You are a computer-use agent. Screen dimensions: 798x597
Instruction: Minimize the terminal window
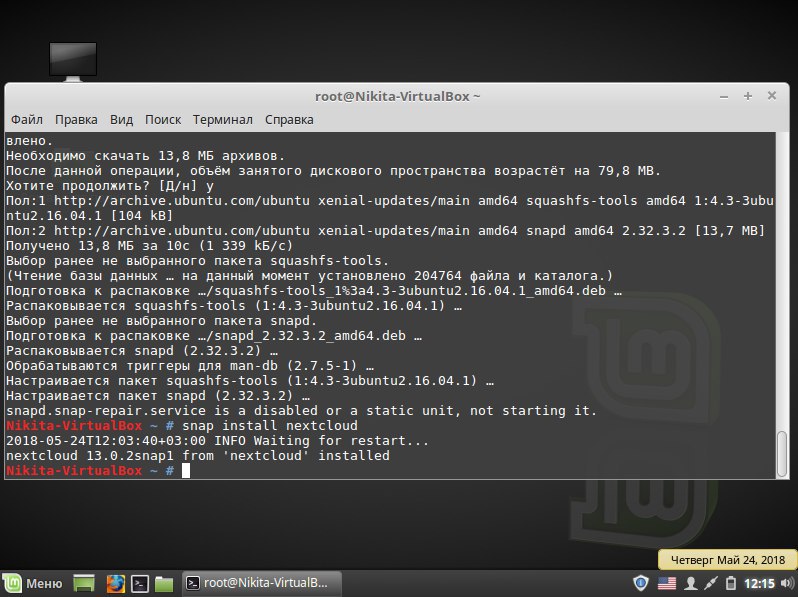coord(724,96)
